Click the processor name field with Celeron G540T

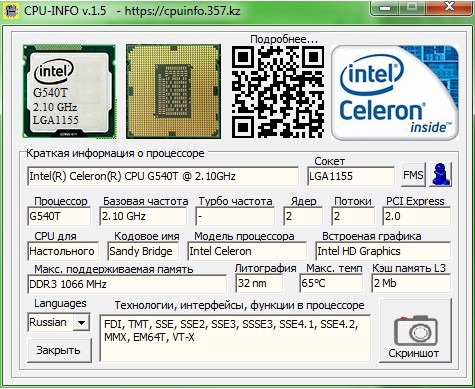[x=163, y=176]
